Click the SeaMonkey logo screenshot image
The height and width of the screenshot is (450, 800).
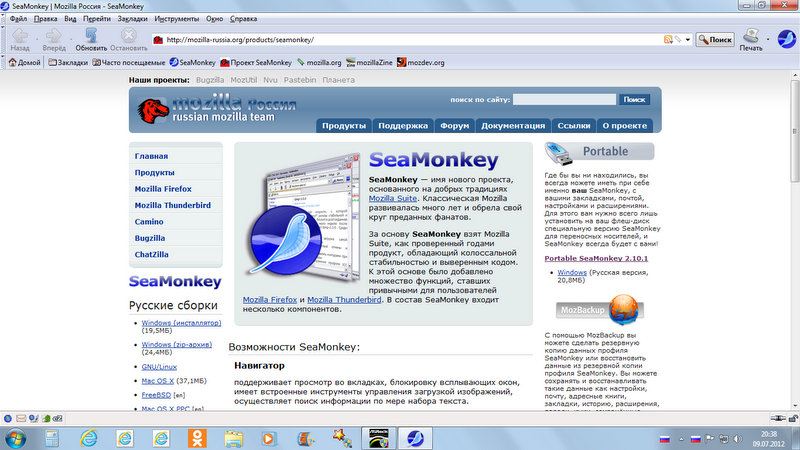pos(304,217)
